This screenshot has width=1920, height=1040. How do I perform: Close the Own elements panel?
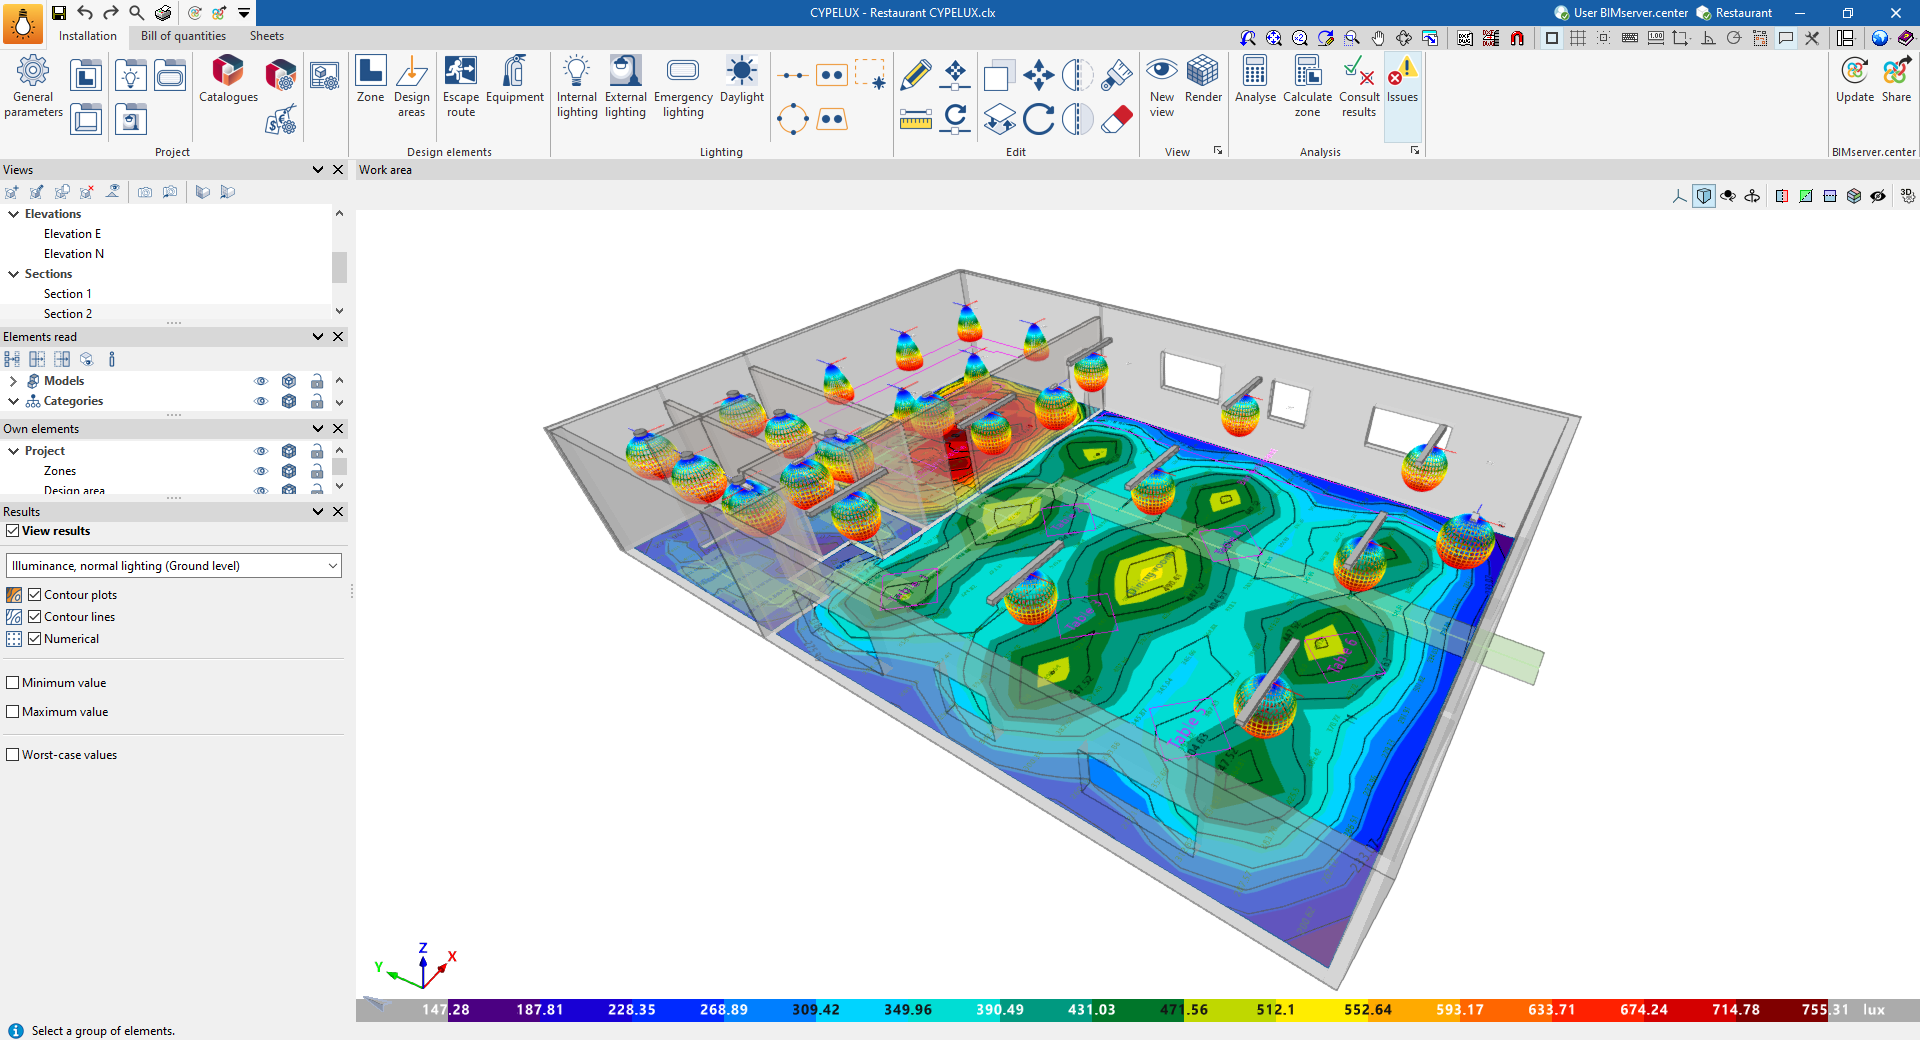(x=338, y=429)
